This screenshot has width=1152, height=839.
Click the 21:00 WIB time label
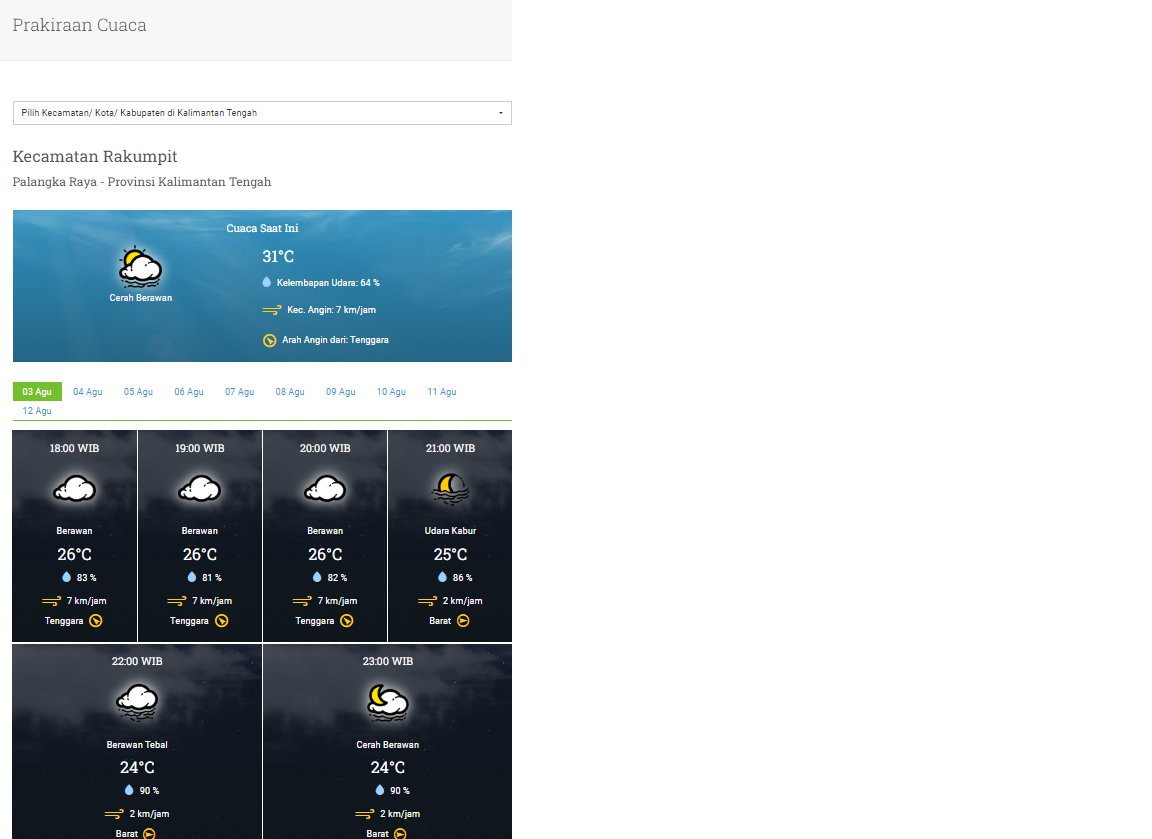pyautogui.click(x=450, y=448)
